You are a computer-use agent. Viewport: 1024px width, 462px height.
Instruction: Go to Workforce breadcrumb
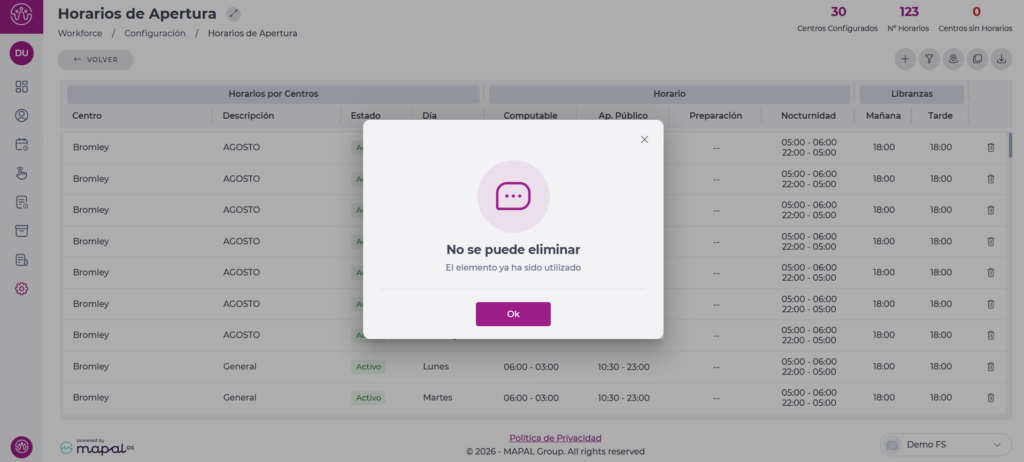79,33
